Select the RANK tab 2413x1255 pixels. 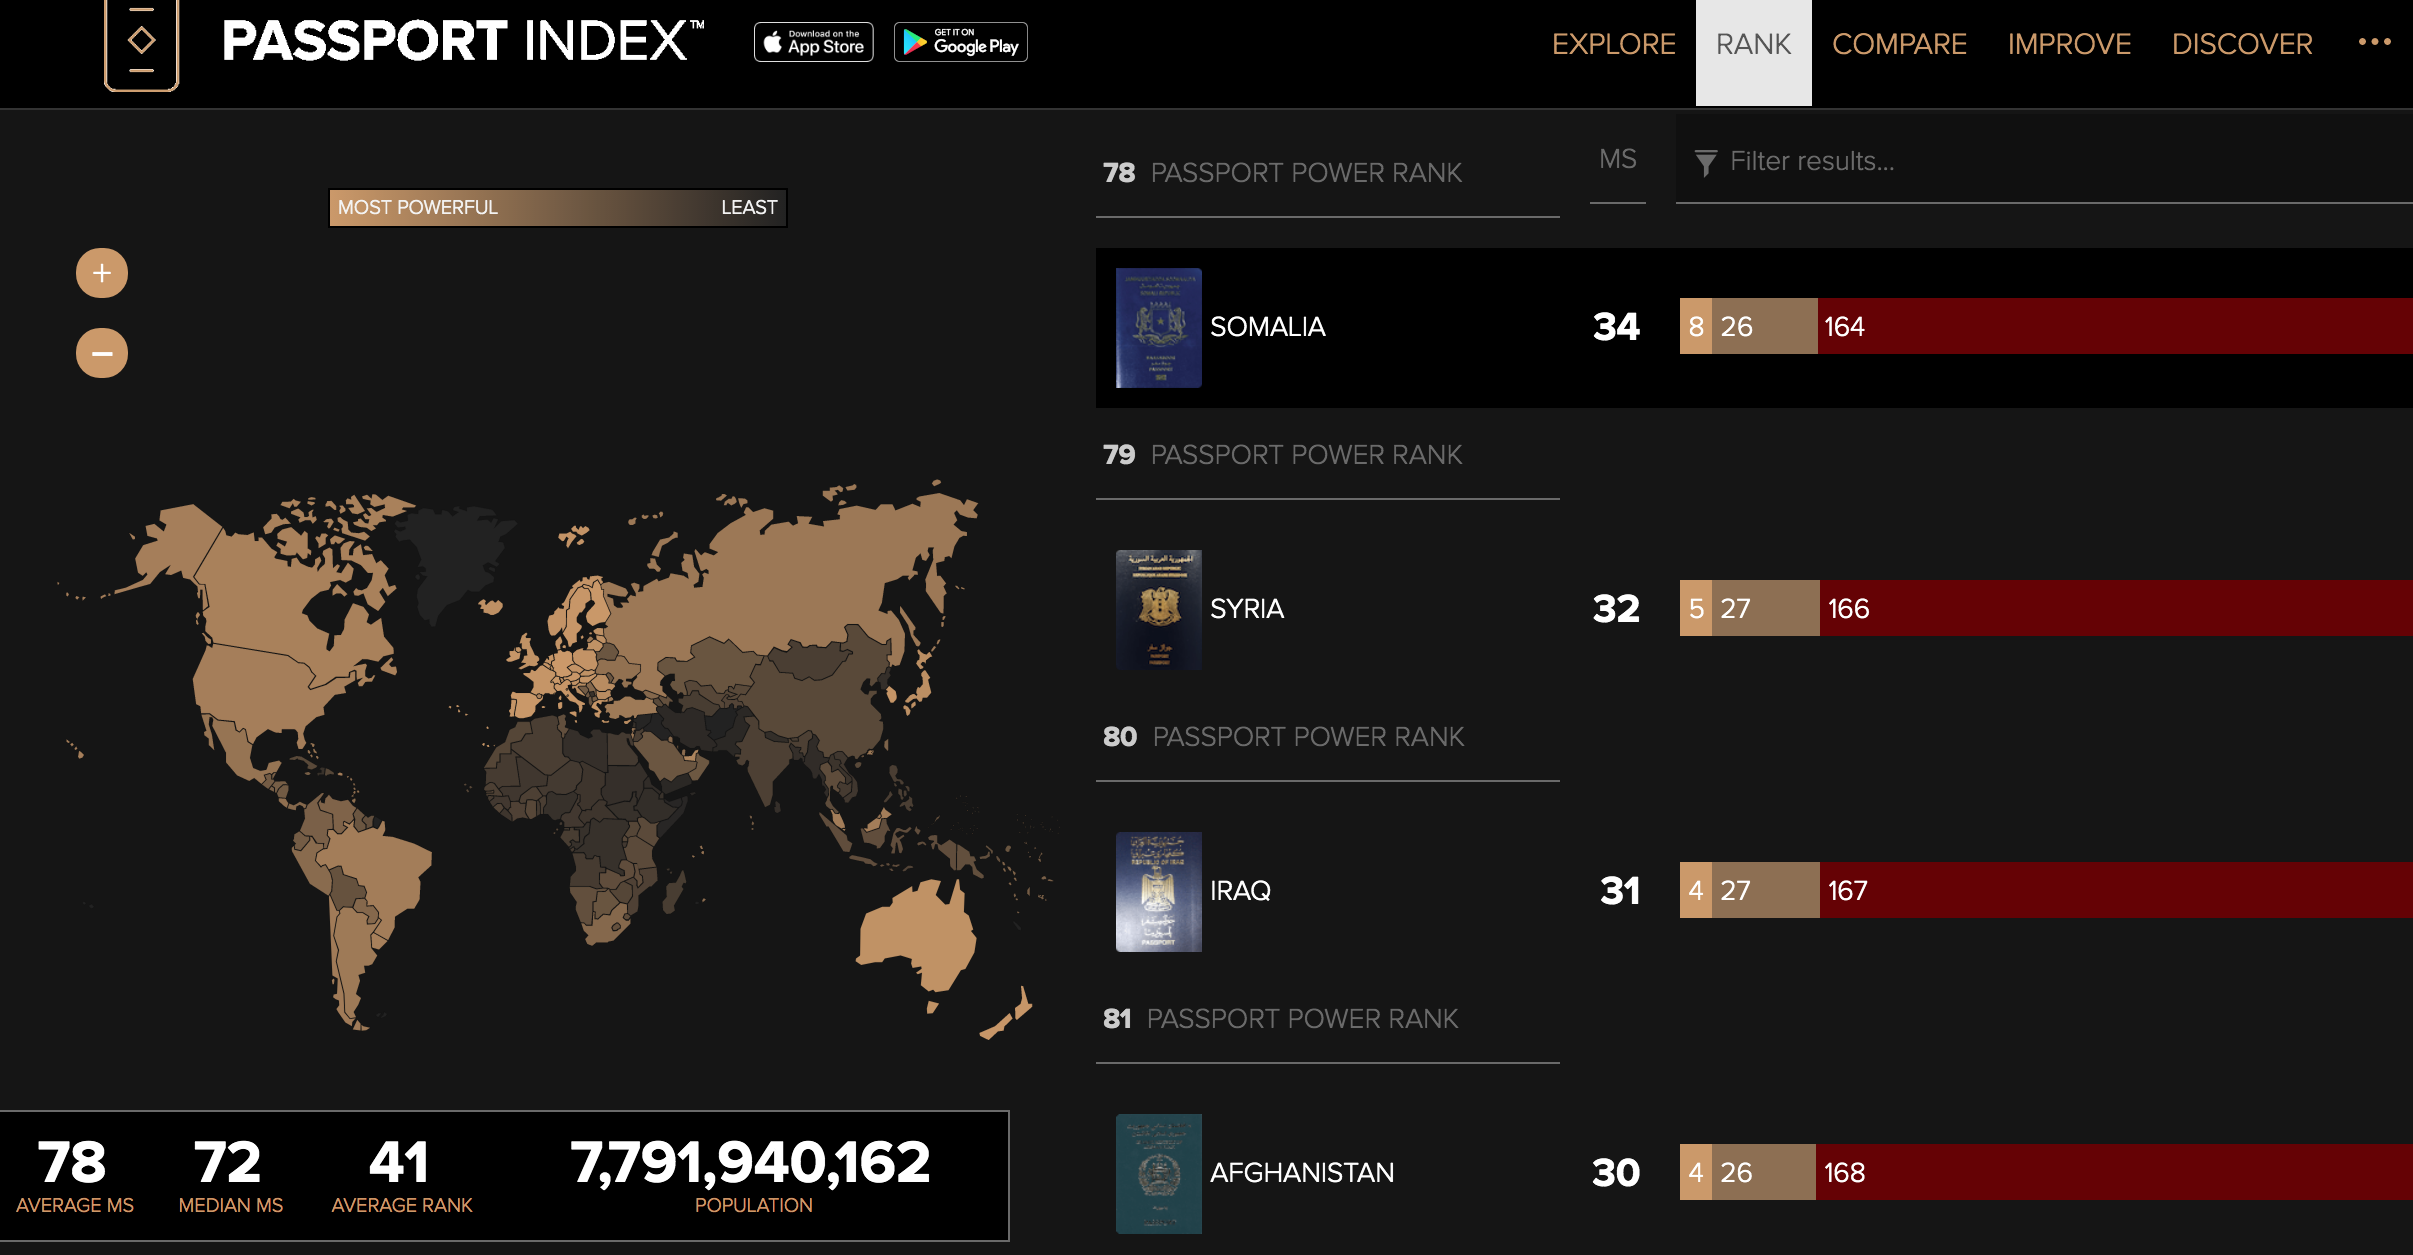tap(1753, 52)
